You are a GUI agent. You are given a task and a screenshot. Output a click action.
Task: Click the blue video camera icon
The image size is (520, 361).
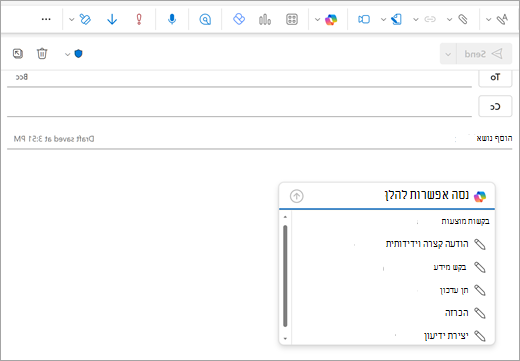point(364,19)
